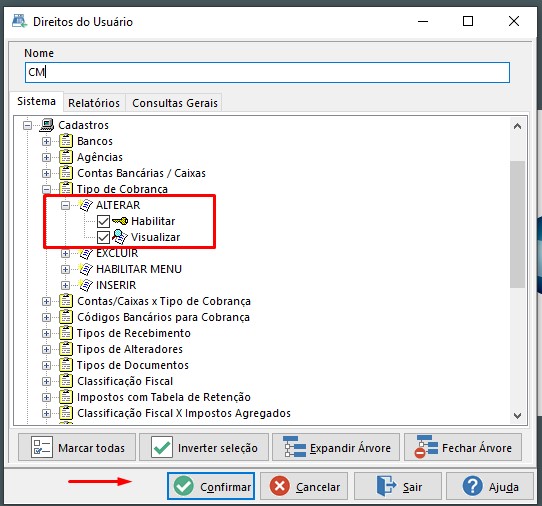Screen dimensions: 542x506
Task: Click the Nome input field
Action: pos(267,73)
